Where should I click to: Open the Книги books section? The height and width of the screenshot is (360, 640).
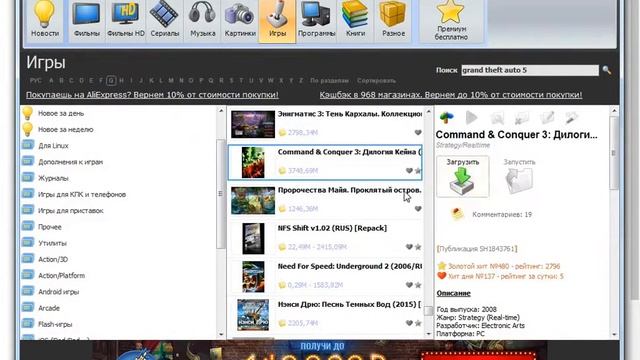coord(355,20)
